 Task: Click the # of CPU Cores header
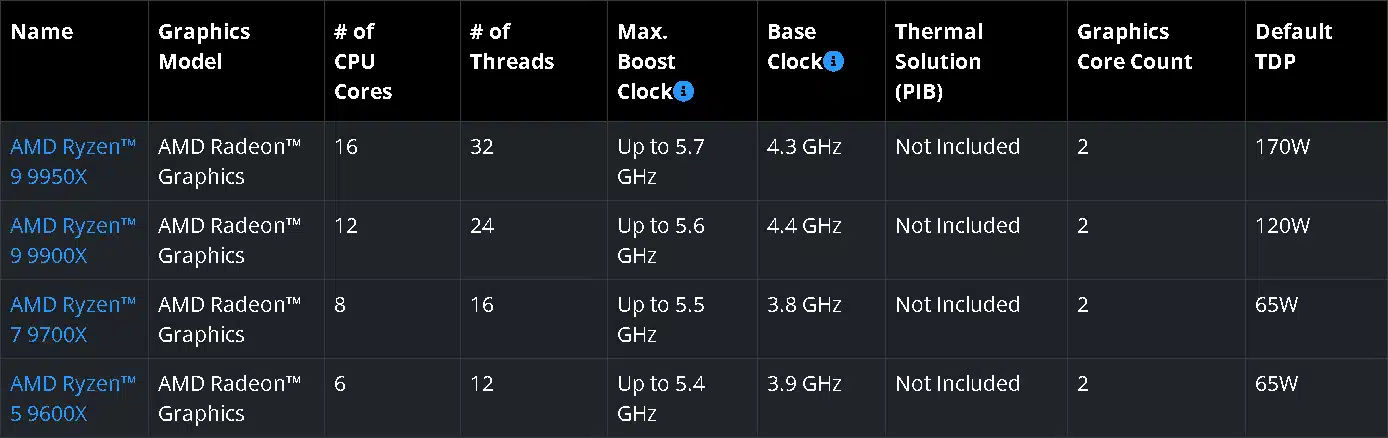click(363, 61)
